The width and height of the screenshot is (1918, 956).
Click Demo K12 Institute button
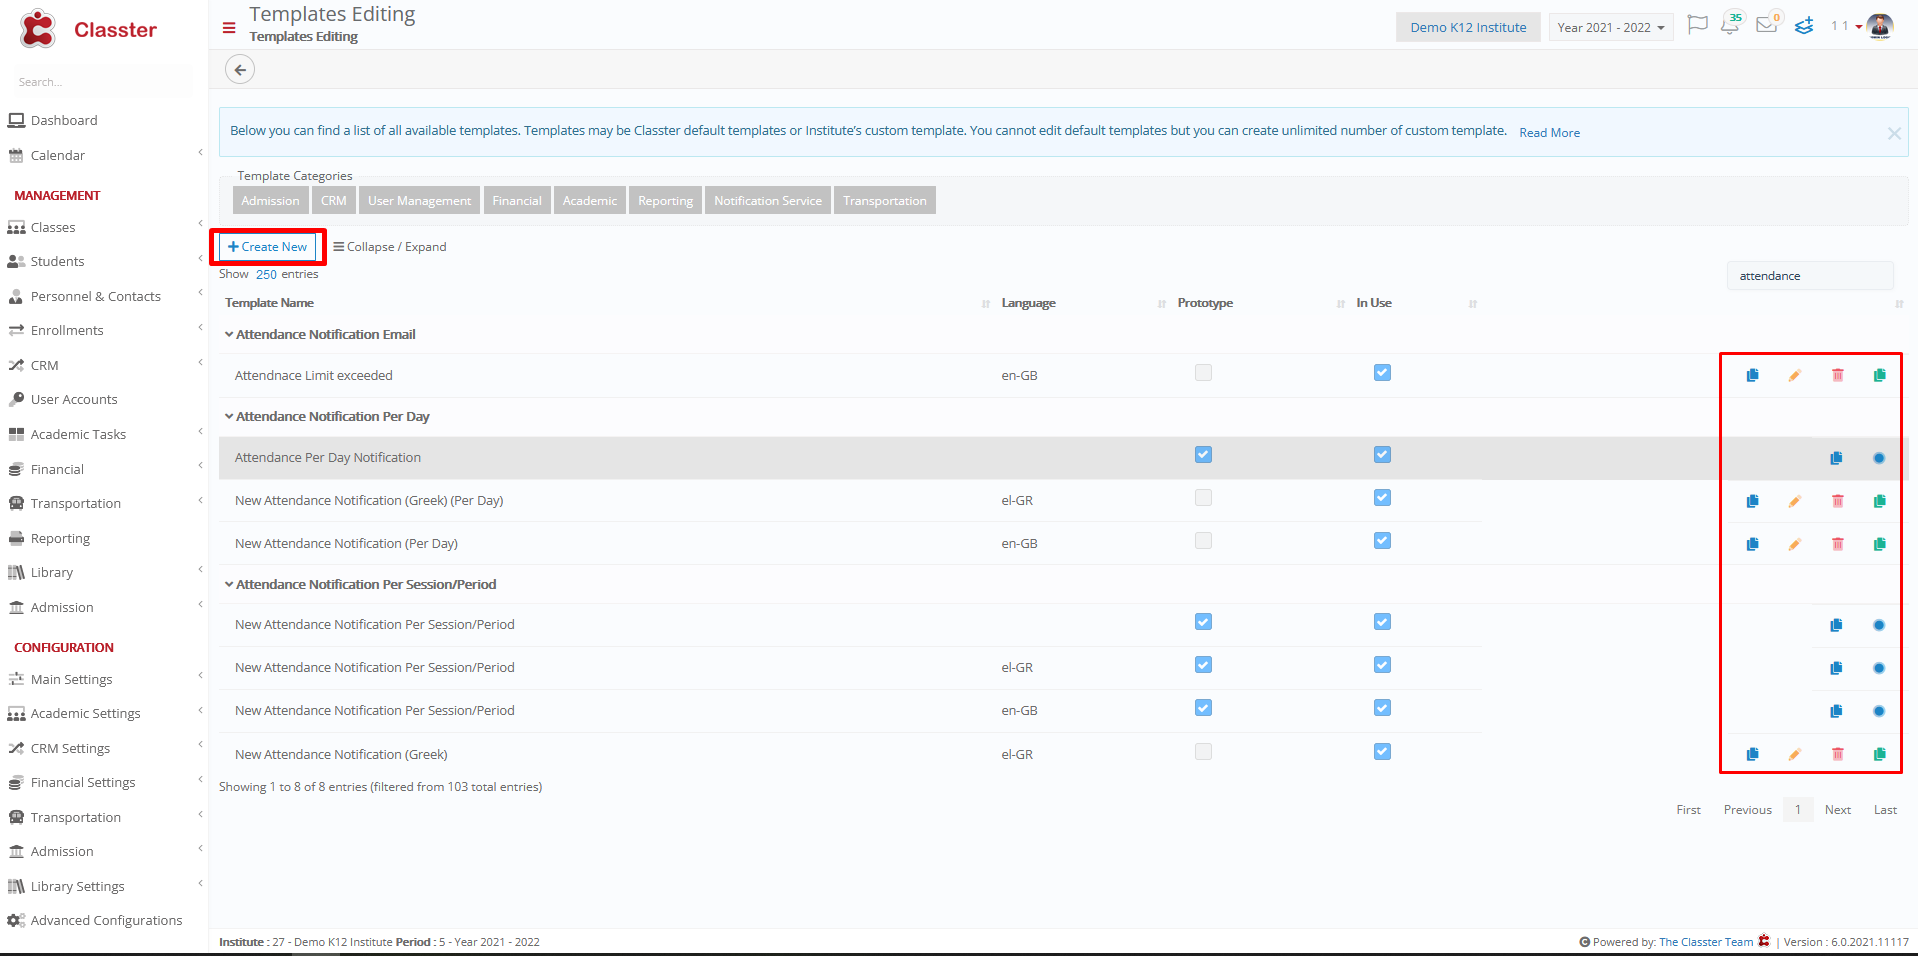1468,27
